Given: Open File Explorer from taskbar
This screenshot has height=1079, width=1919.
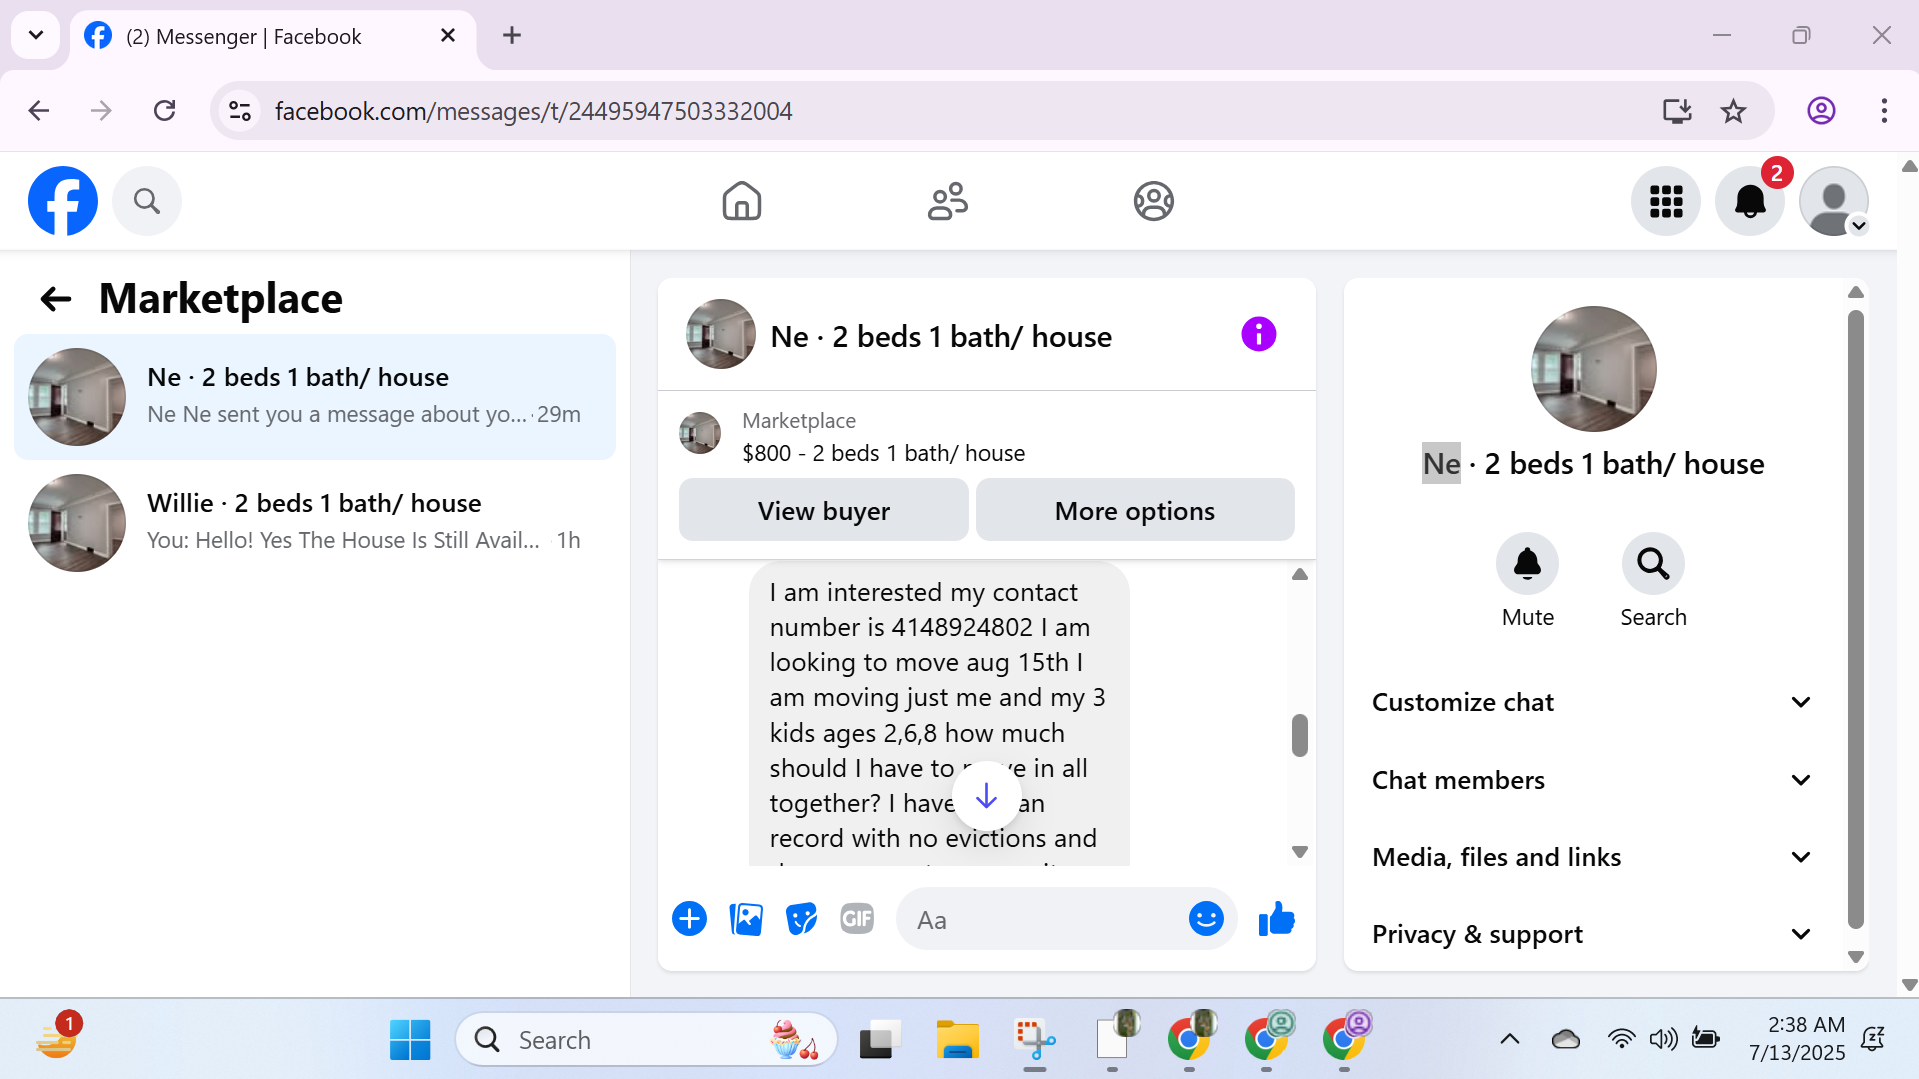Looking at the screenshot, I should [x=957, y=1040].
